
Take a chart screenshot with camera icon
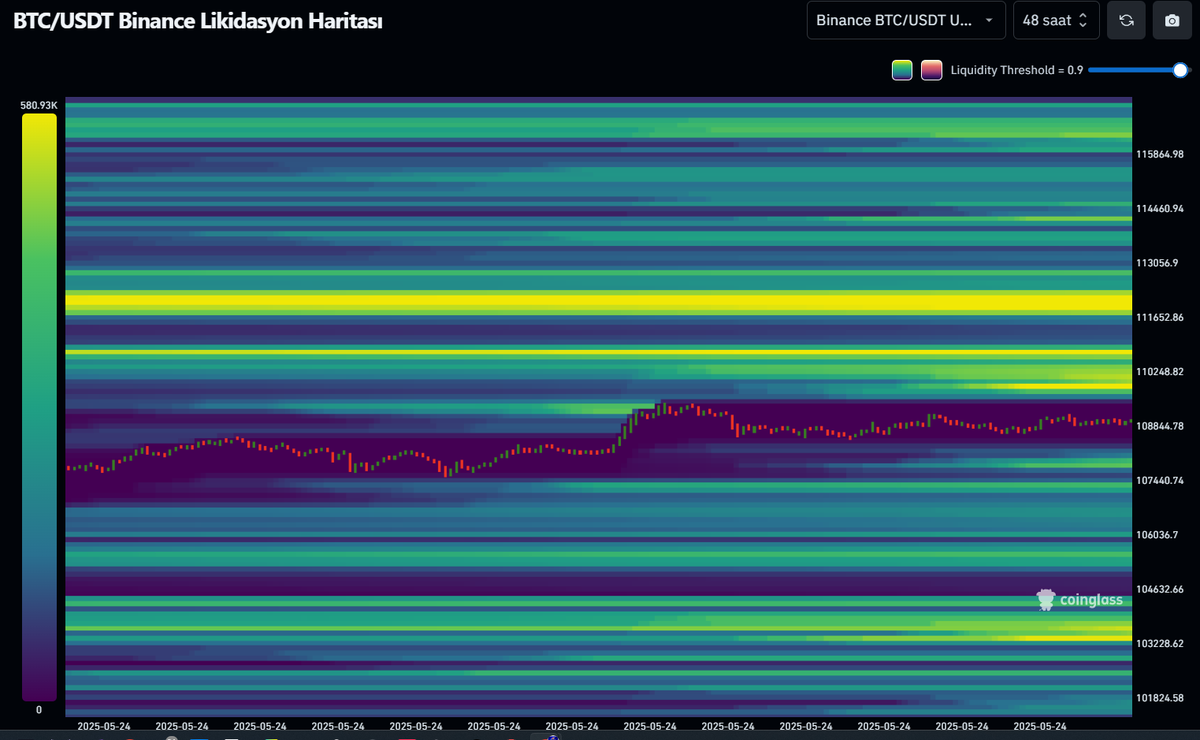pos(1172,20)
